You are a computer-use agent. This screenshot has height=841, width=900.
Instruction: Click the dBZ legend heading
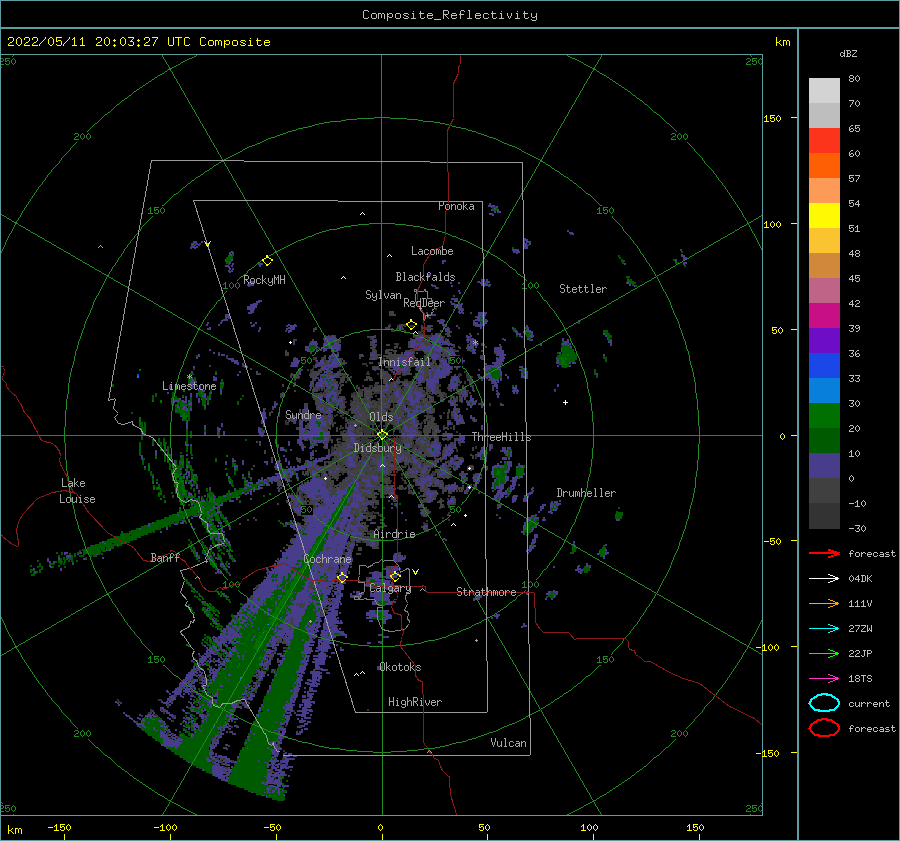pos(848,53)
